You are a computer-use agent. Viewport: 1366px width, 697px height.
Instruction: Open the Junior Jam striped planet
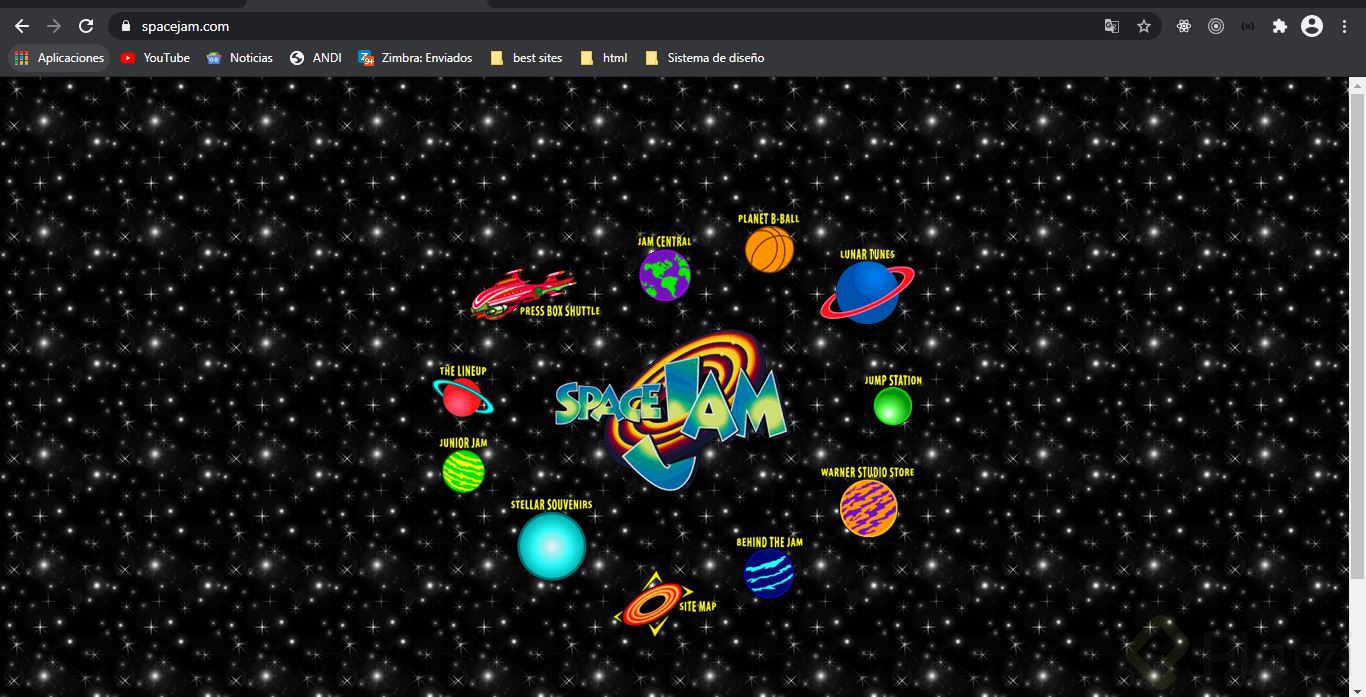463,471
